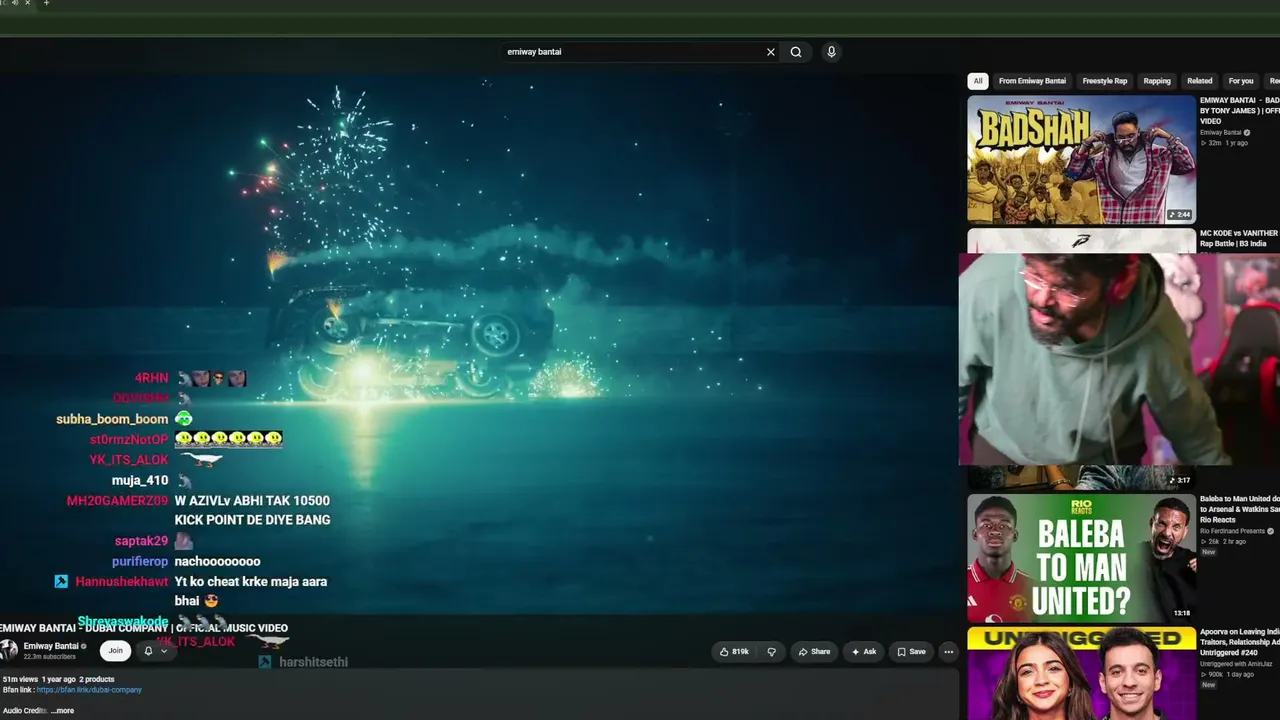Clear the search box with the X

coord(771,52)
